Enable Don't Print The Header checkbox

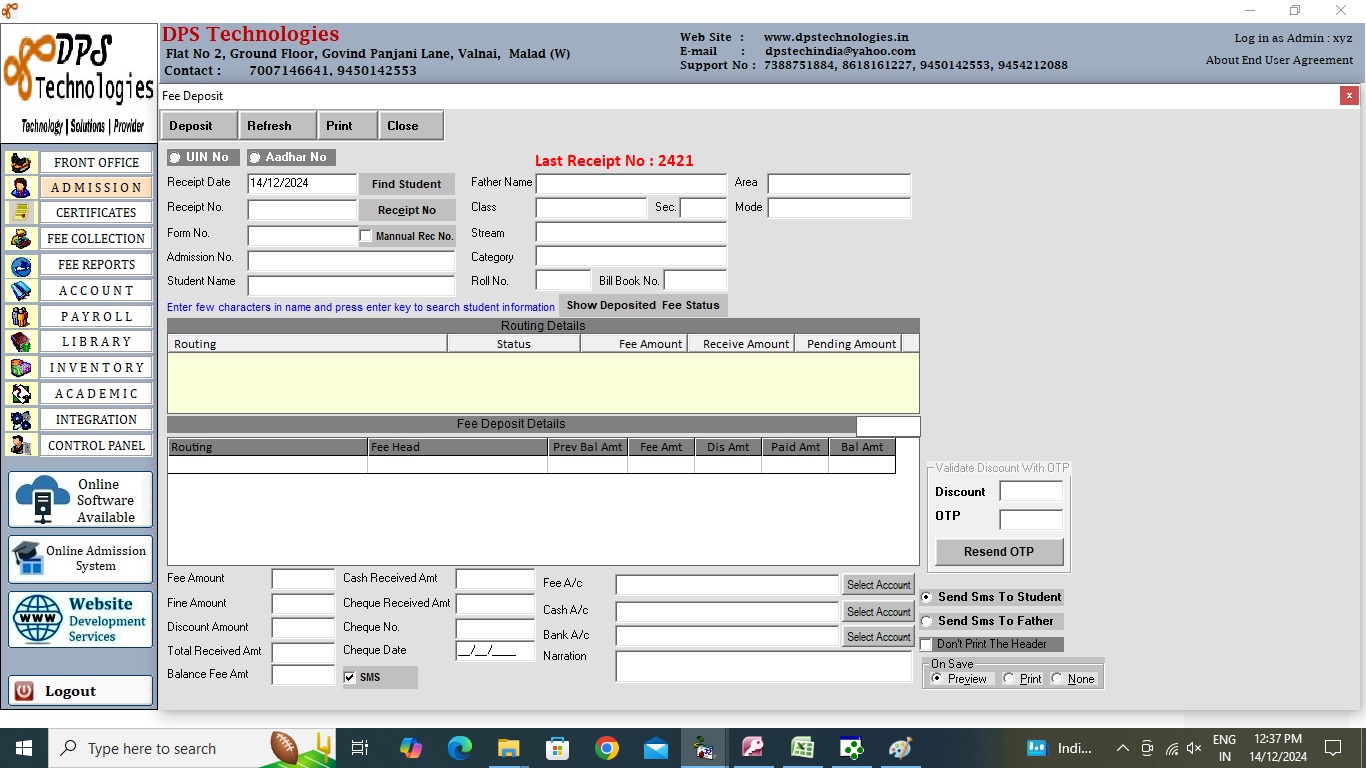927,645
